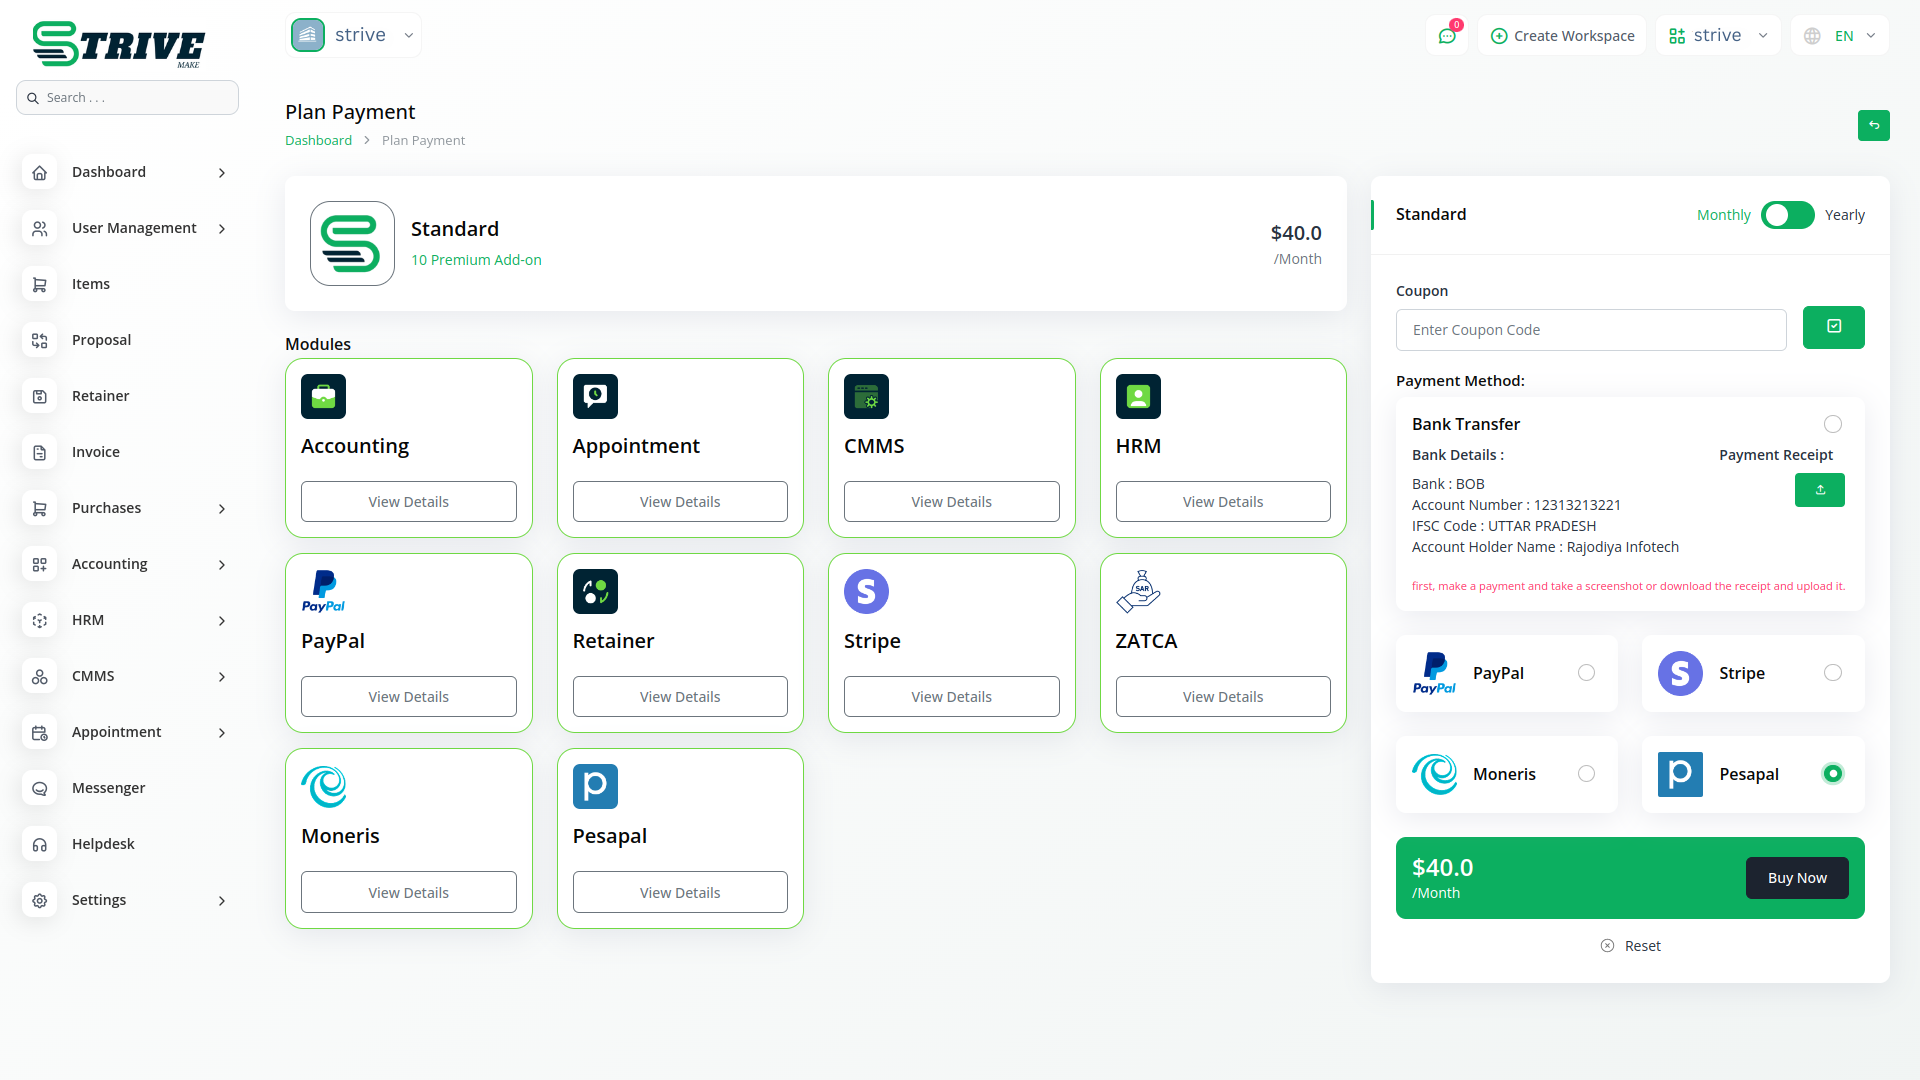The width and height of the screenshot is (1920, 1080).
Task: Click the ZATCA module icon
Action: tap(1138, 592)
